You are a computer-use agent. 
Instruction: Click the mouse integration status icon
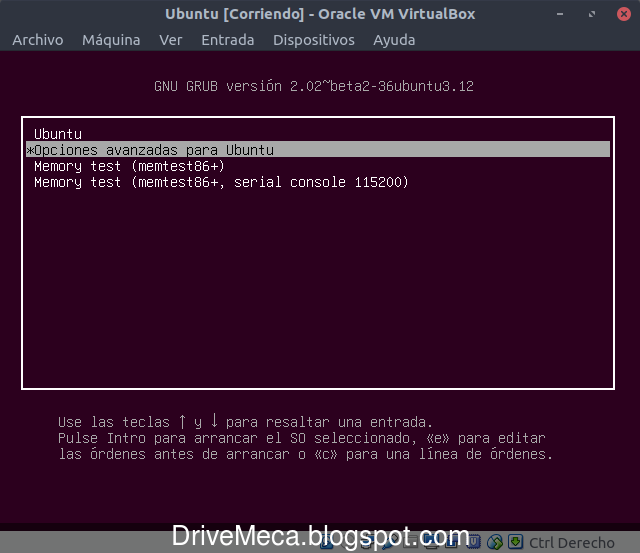495,542
